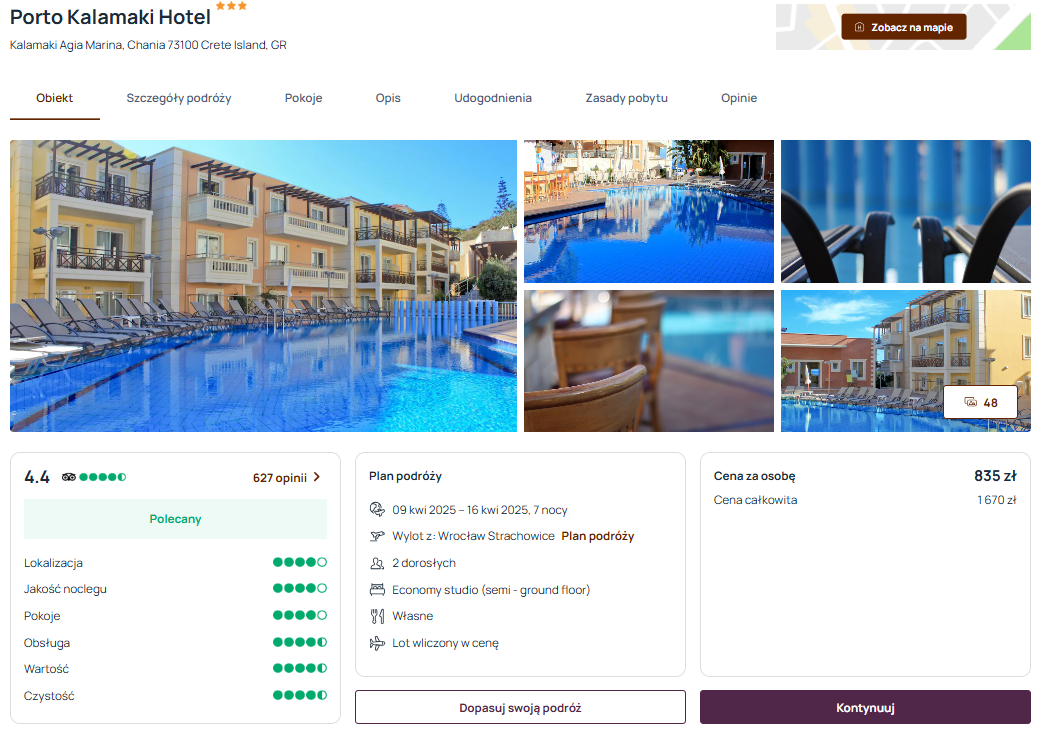Viewport: 1042px width, 731px height.
Task: Click the calendar icon beside travel dates
Action: pos(377,510)
